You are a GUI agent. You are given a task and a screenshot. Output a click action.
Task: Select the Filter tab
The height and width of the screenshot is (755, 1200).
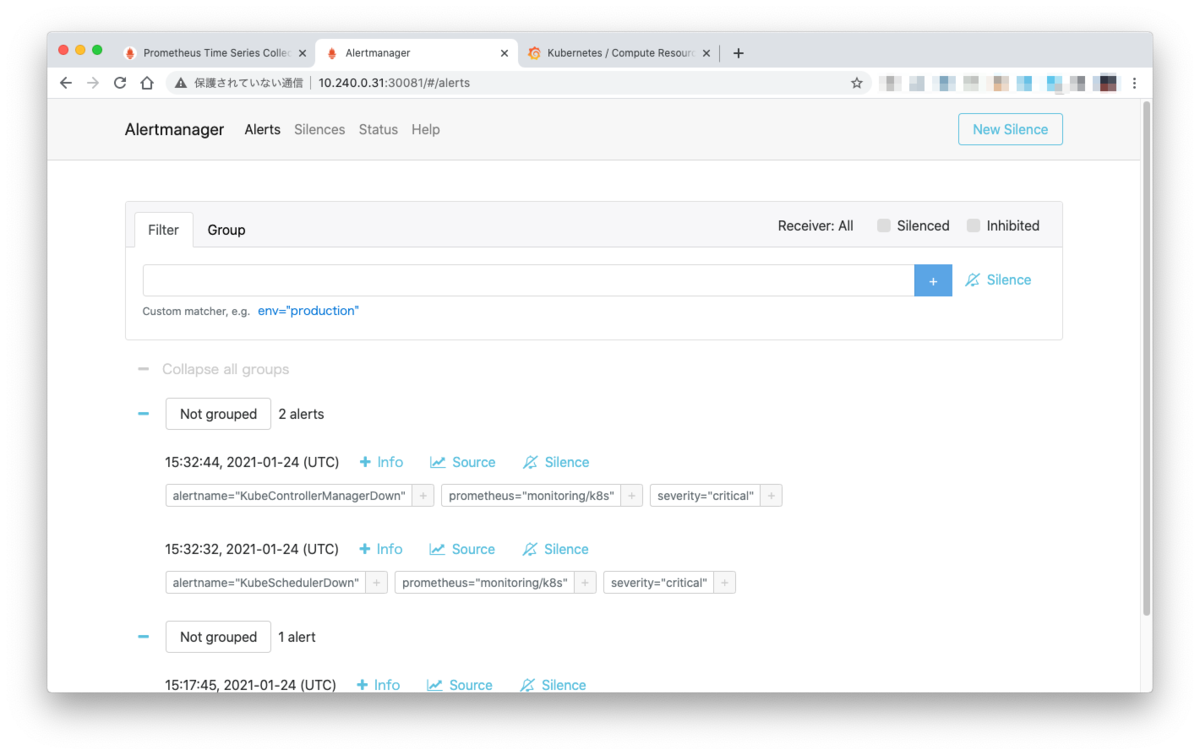click(164, 230)
